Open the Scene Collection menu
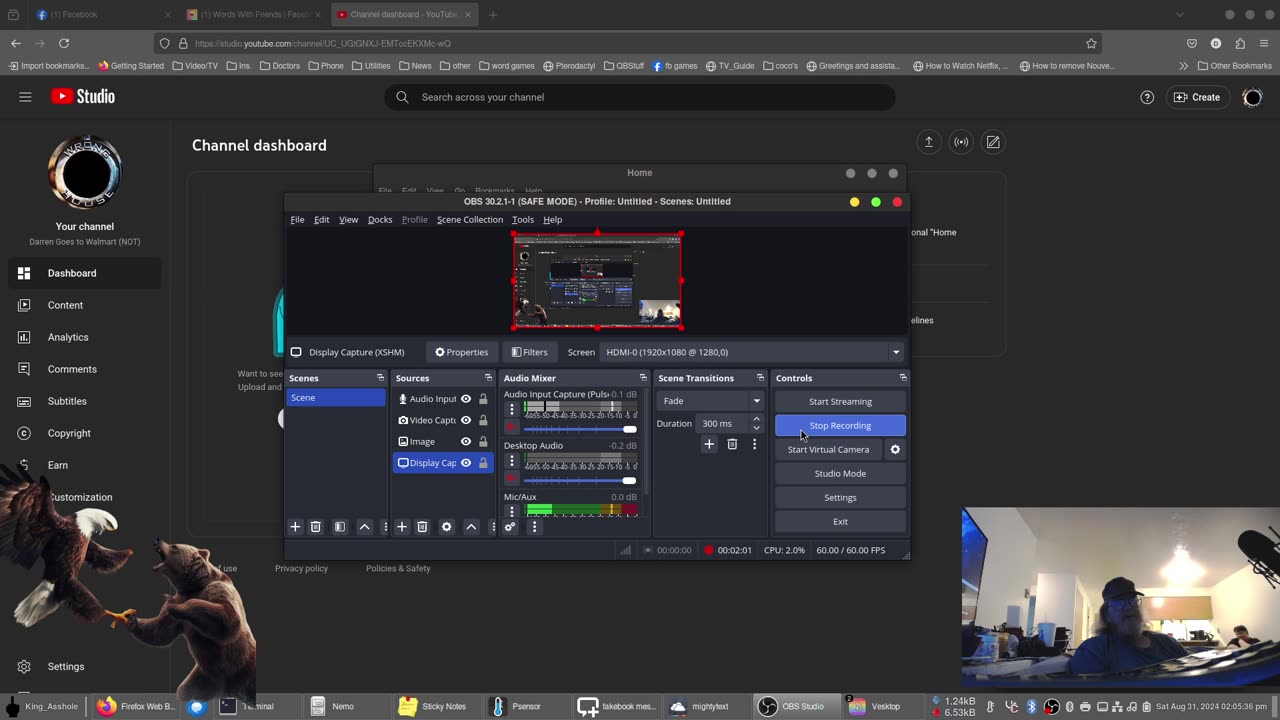Image resolution: width=1280 pixels, height=720 pixels. (x=470, y=220)
